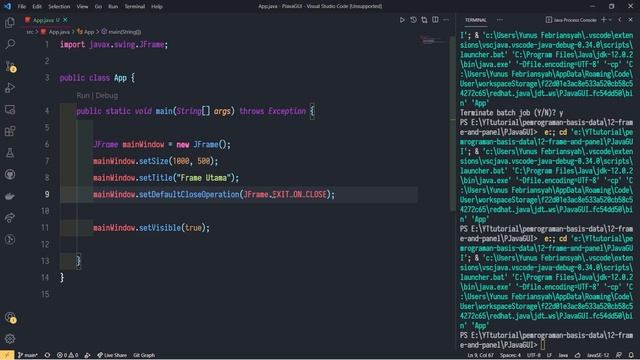Click the Run code lens above main
The width and height of the screenshot is (640, 360).
coord(83,96)
